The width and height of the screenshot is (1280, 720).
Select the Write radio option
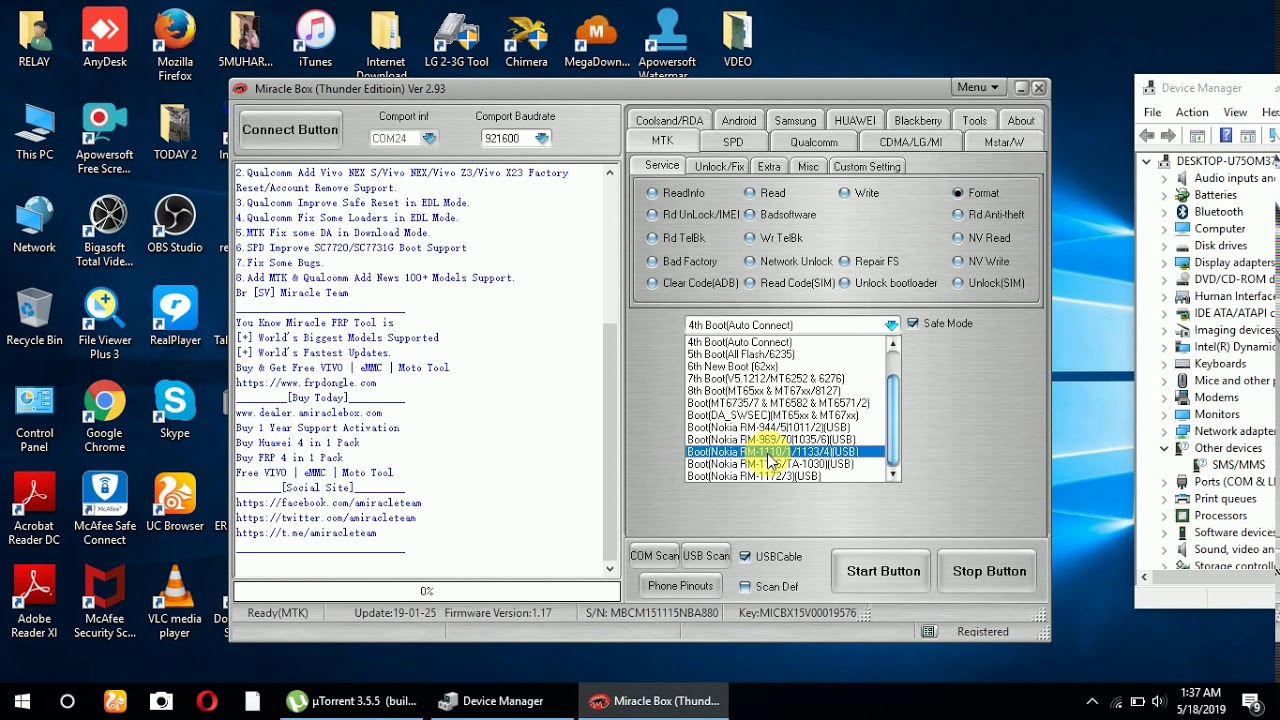pyautogui.click(x=859, y=193)
